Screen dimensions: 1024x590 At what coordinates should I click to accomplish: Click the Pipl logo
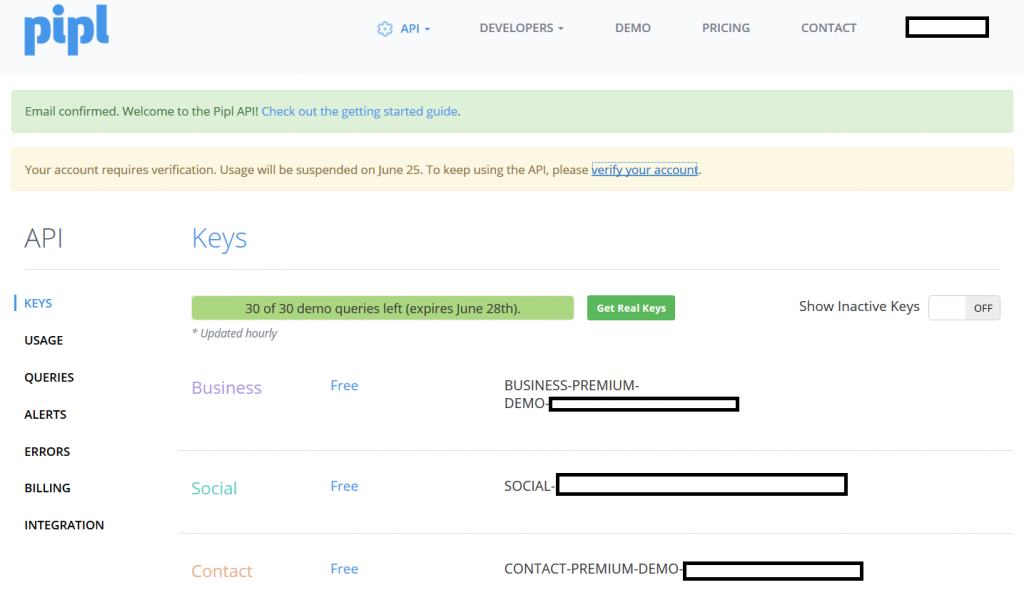click(67, 30)
